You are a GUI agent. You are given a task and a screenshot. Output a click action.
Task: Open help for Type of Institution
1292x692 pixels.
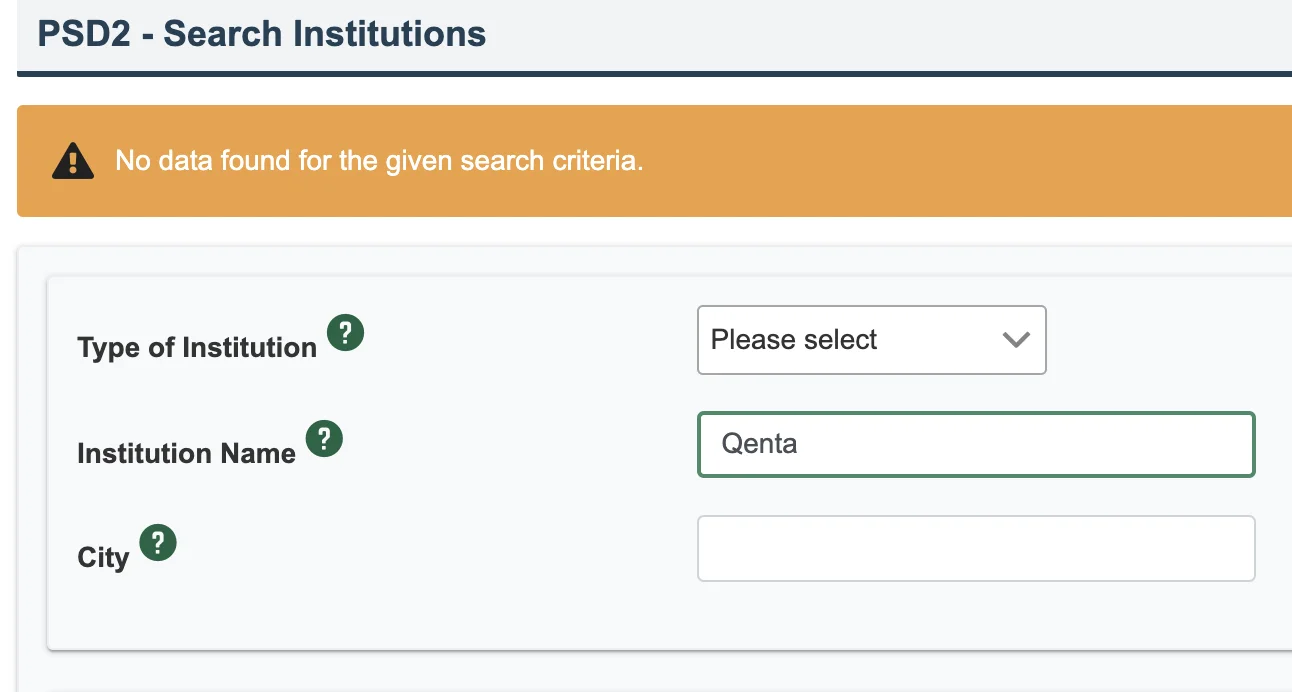click(x=346, y=332)
